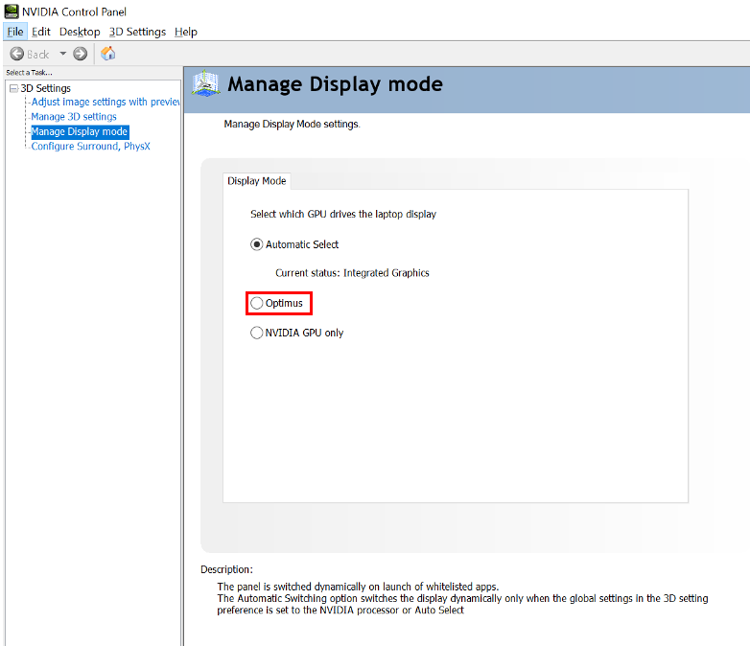Open Adjust image settings with preview
Screen dimensions: 750x646
[105, 102]
